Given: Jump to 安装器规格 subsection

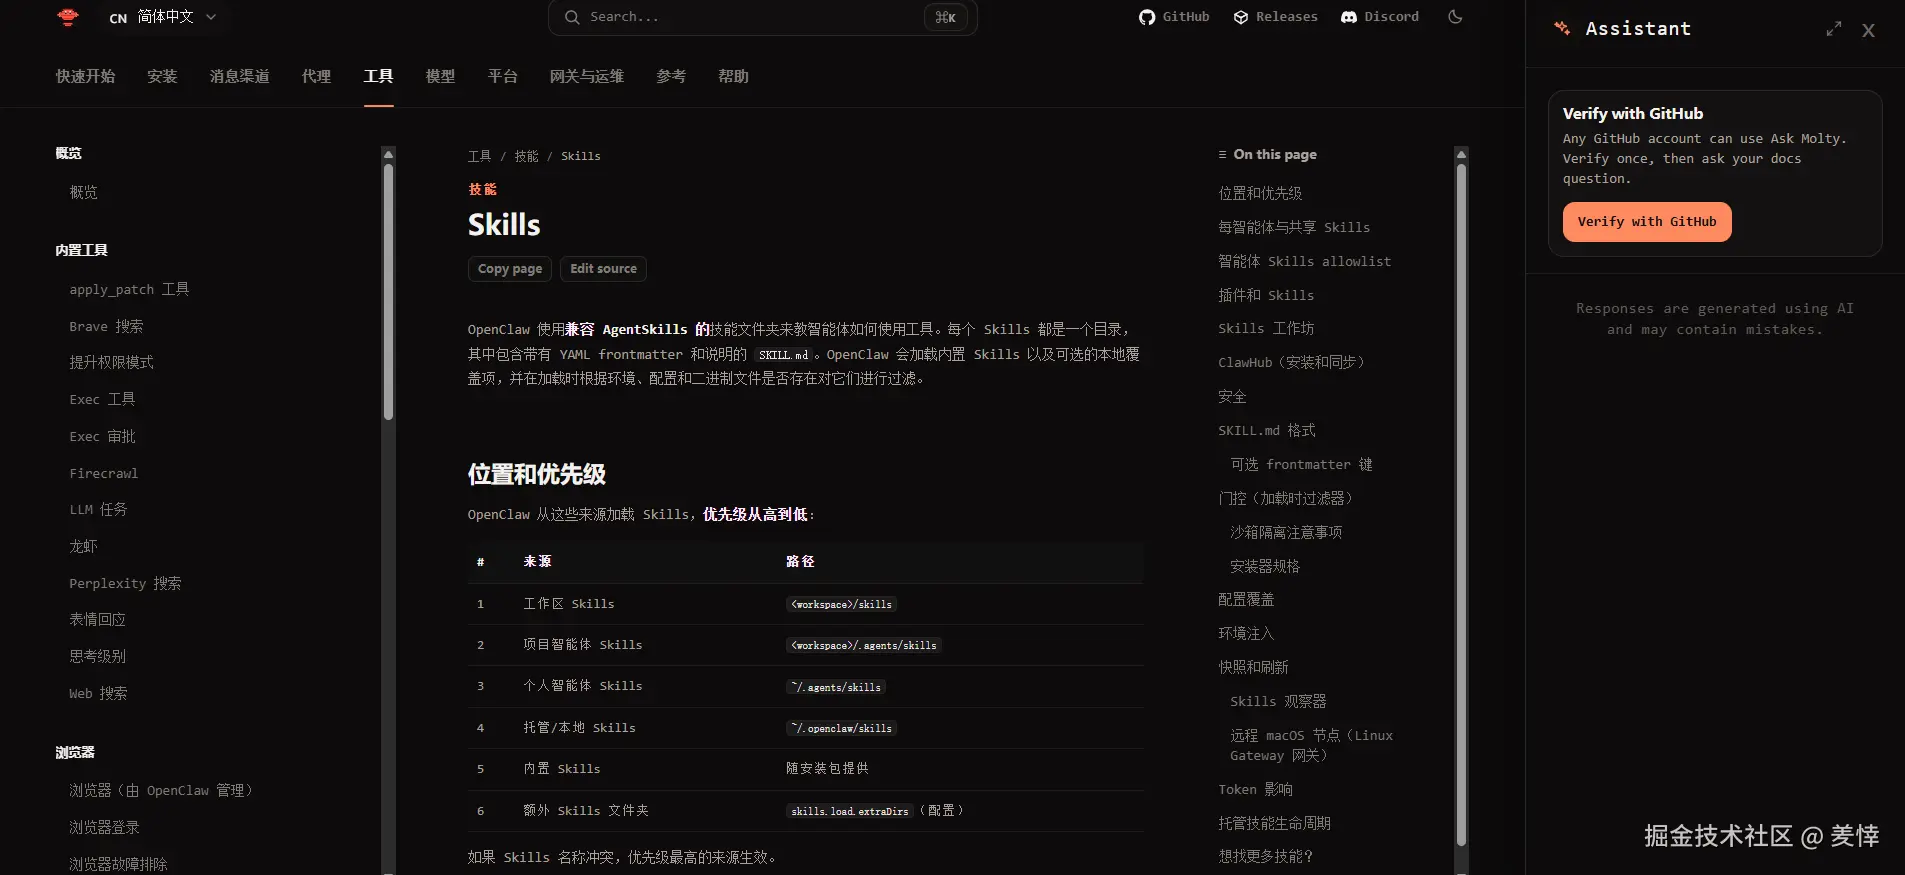Looking at the screenshot, I should (x=1265, y=566).
